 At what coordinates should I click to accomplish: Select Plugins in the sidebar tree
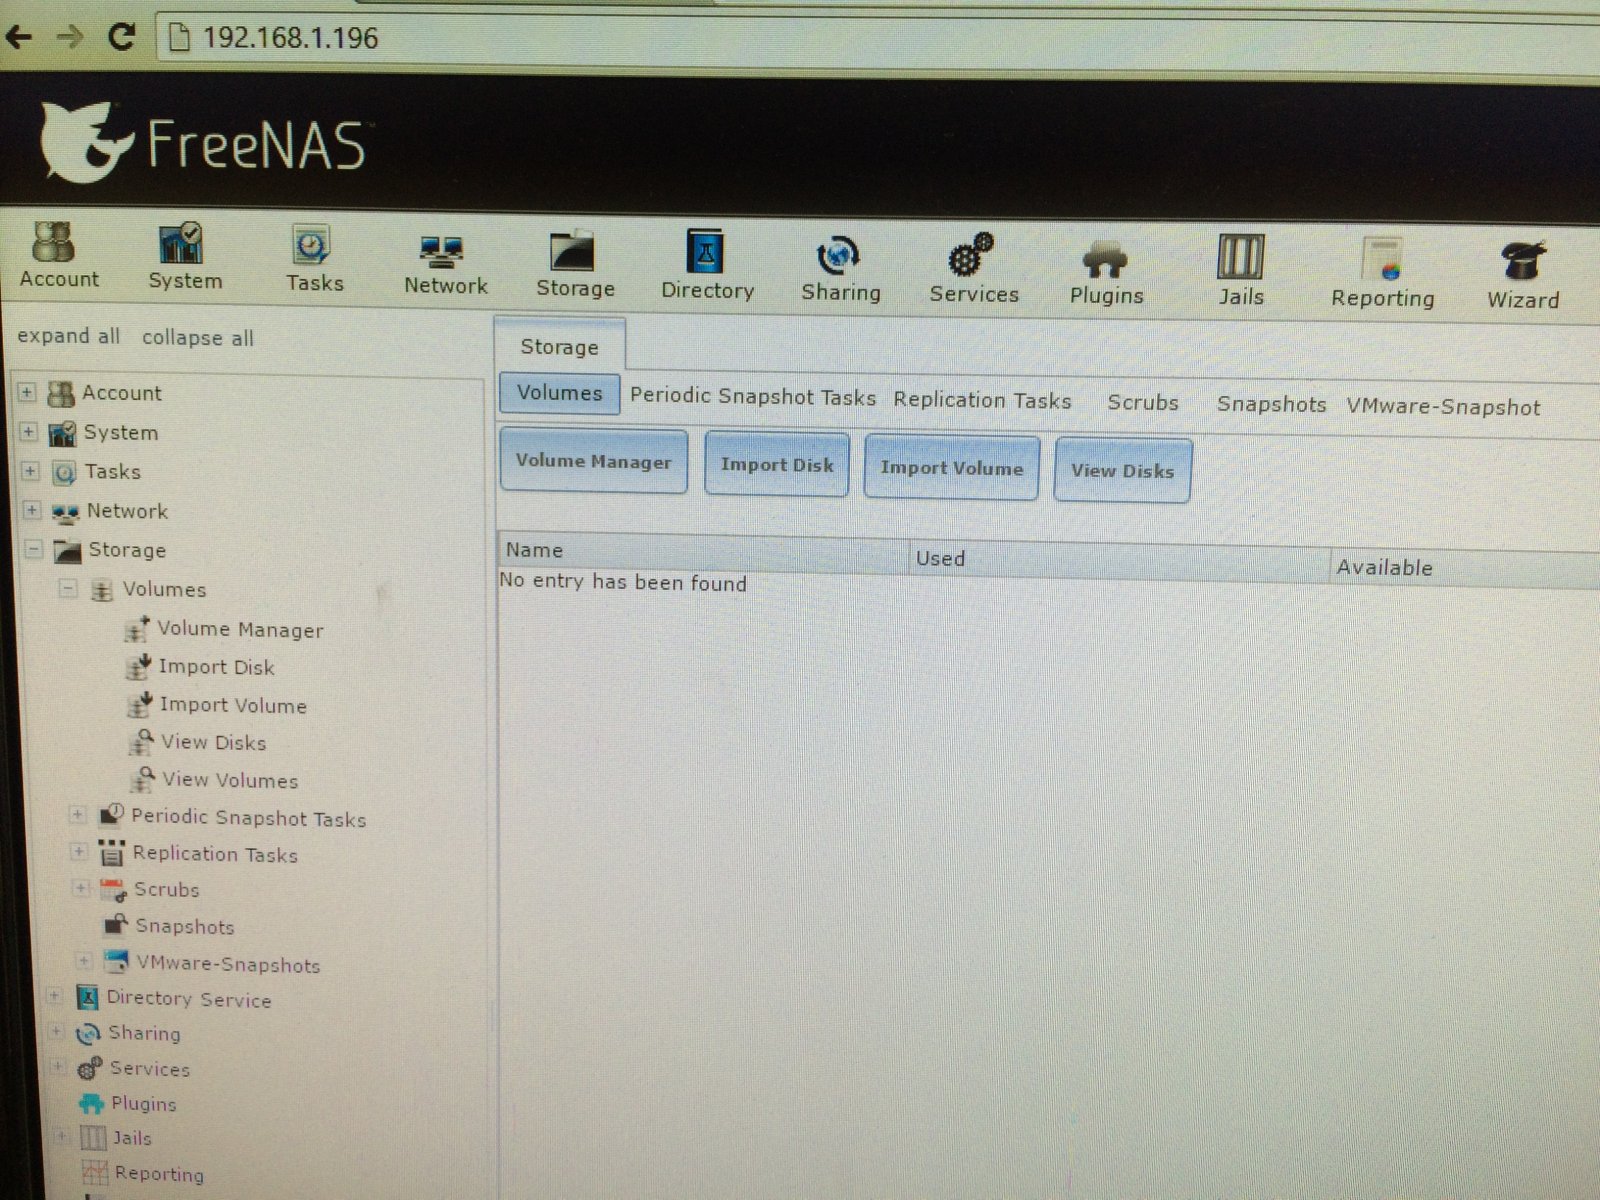(143, 1103)
